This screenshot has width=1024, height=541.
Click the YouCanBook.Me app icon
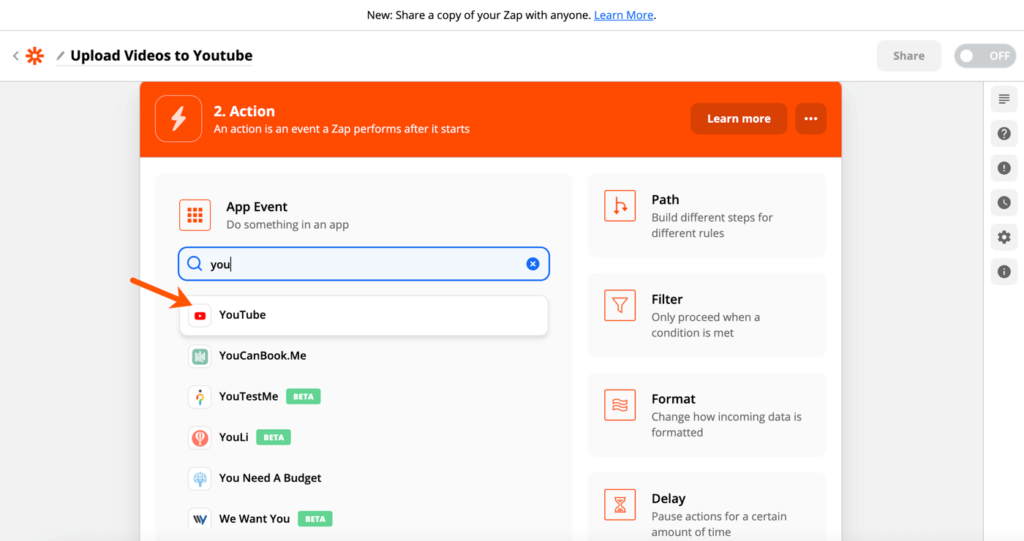pyautogui.click(x=200, y=356)
